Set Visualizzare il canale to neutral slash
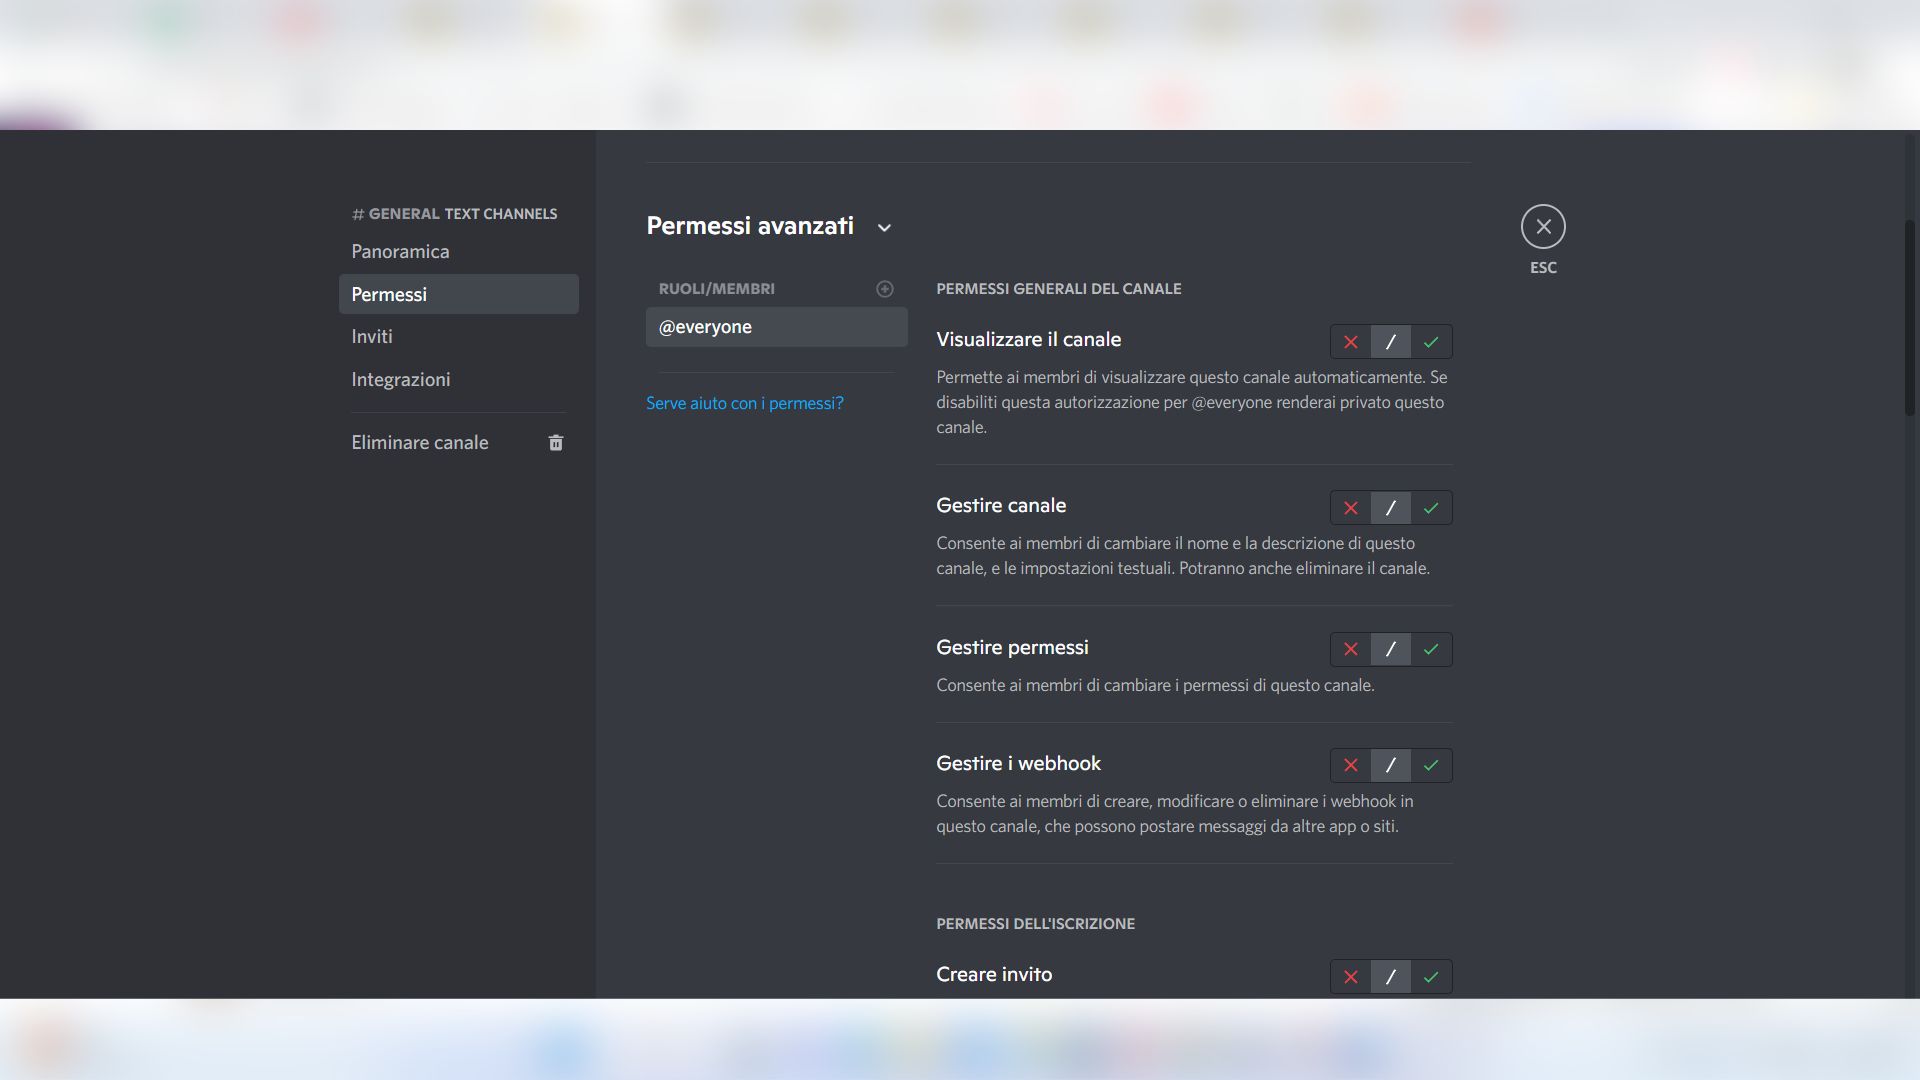 coord(1391,341)
